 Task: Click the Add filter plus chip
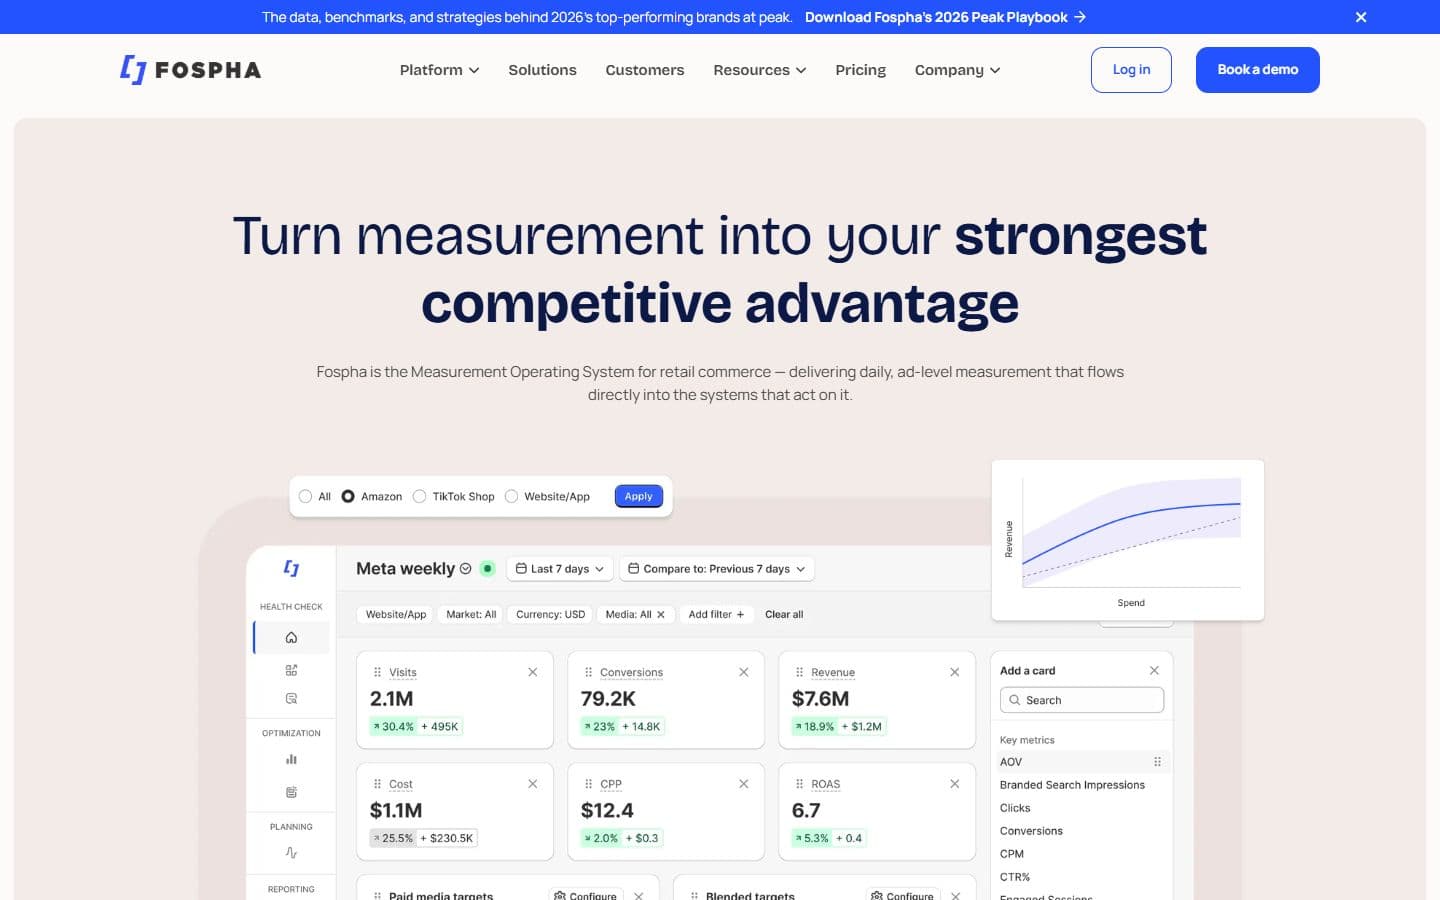pos(716,615)
